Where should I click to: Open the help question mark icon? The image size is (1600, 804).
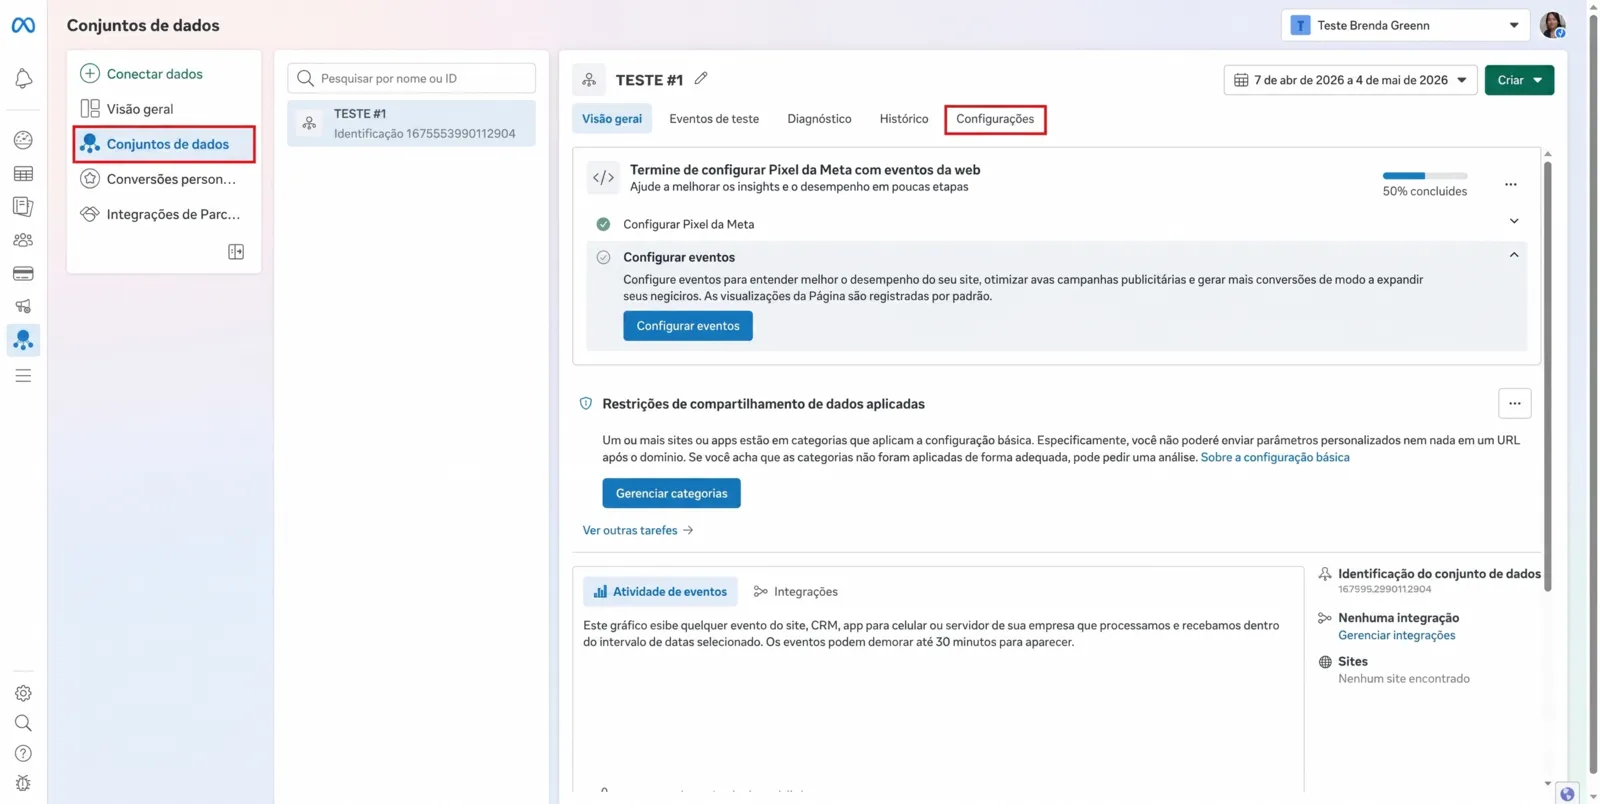point(23,753)
